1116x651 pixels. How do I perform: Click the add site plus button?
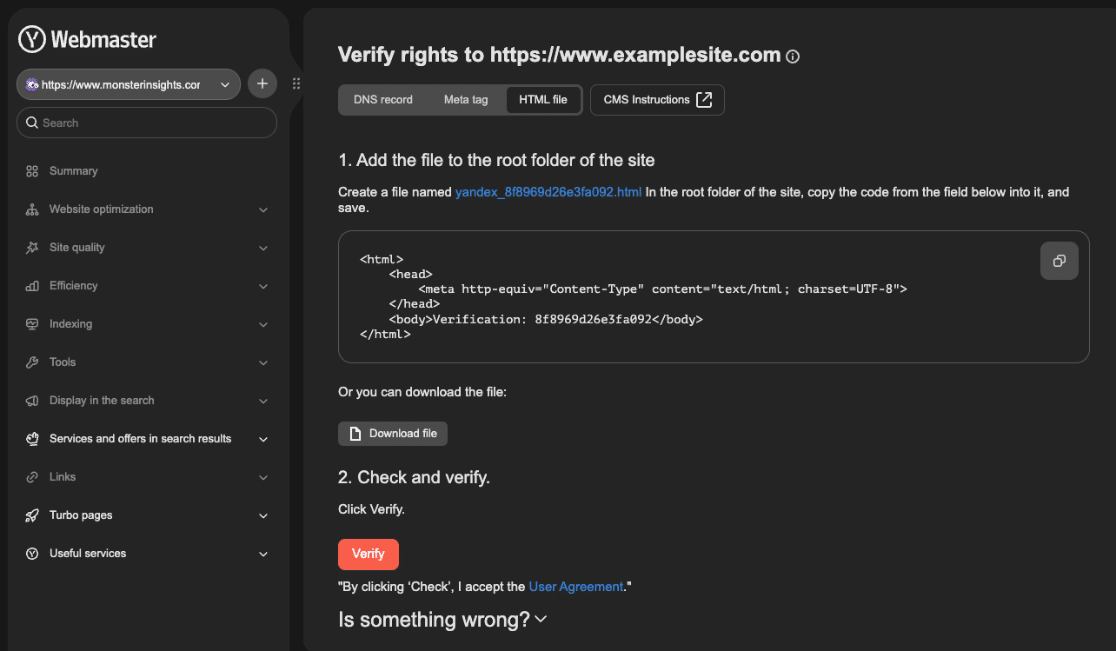[262, 83]
